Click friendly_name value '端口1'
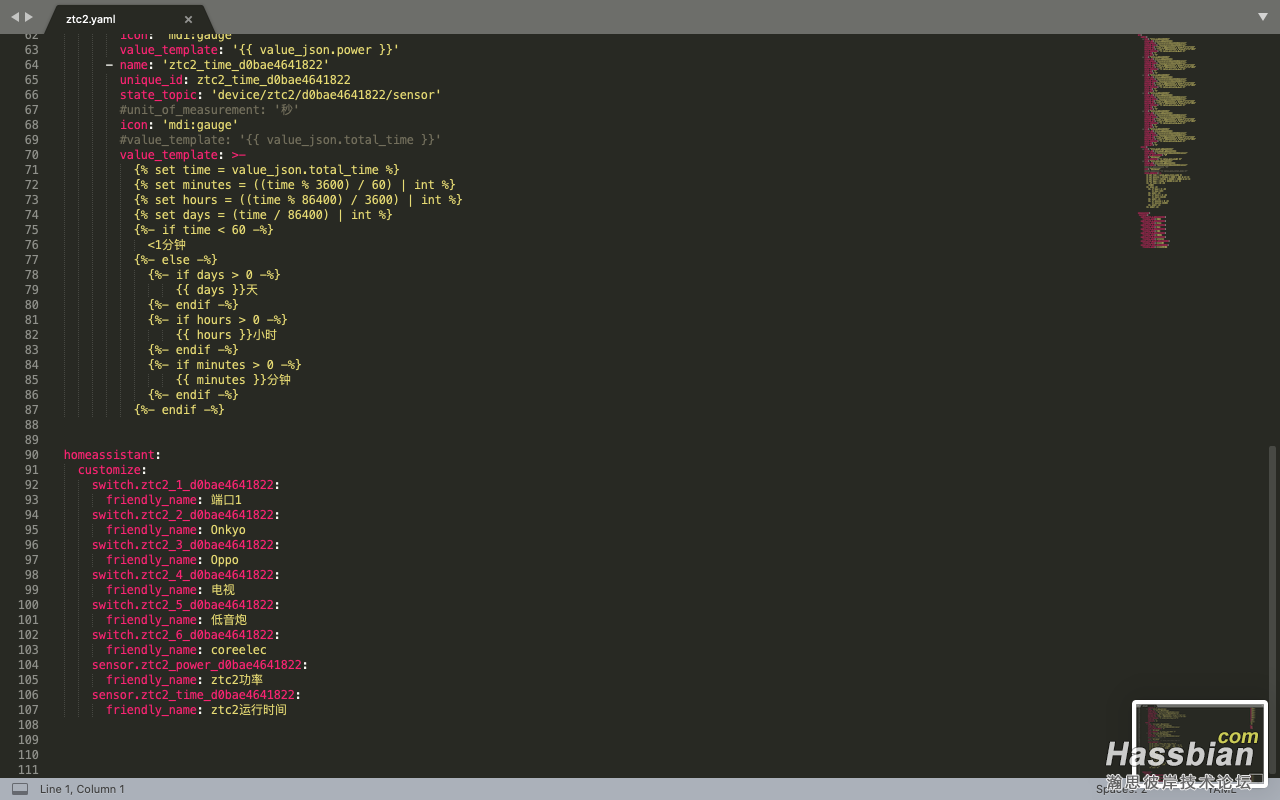 coord(227,500)
